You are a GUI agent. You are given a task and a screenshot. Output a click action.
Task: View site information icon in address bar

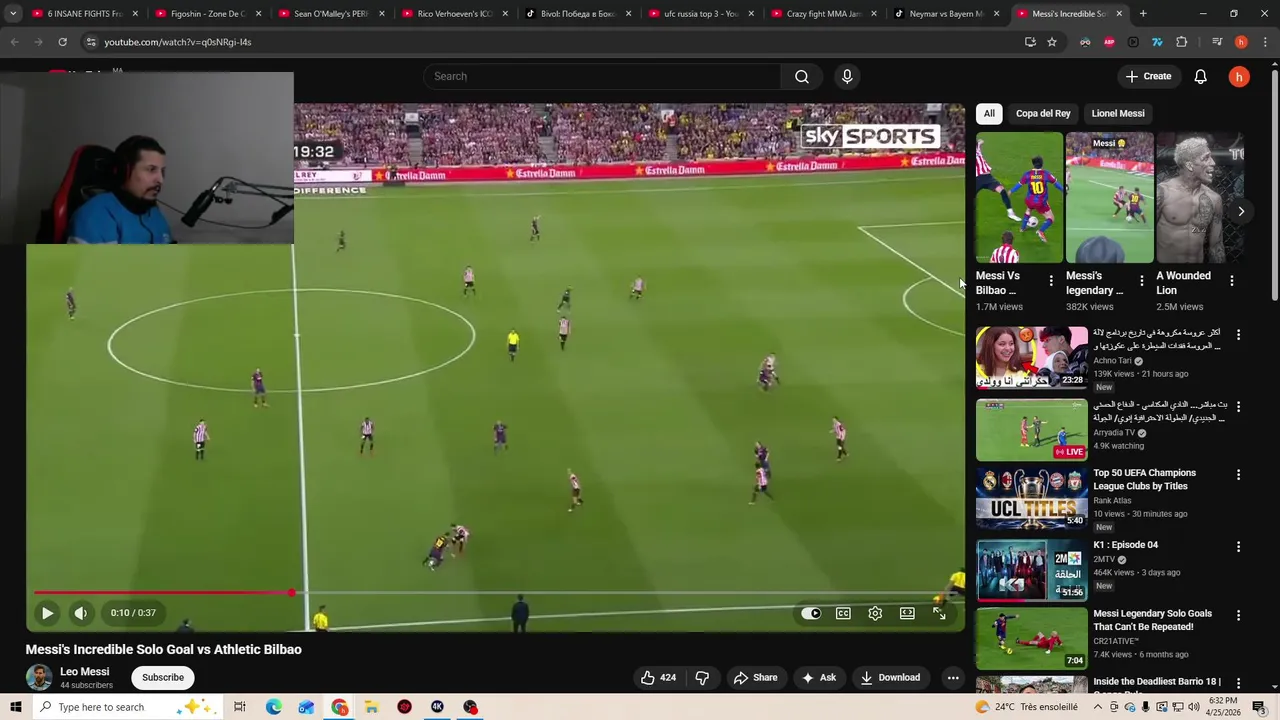click(x=90, y=42)
